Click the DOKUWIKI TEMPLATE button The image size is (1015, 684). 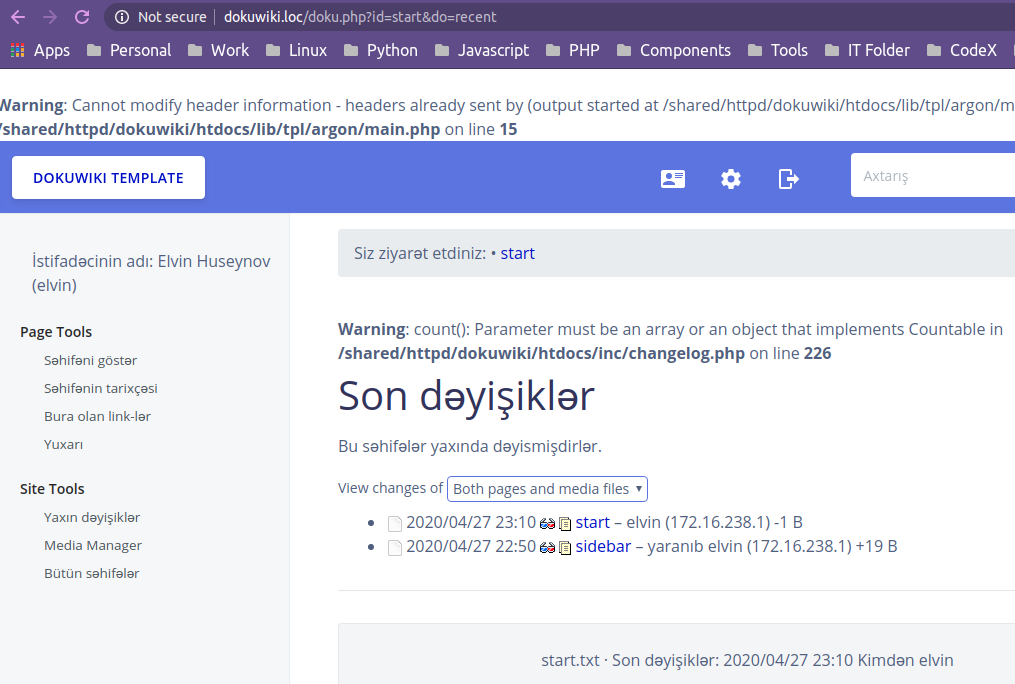pyautogui.click(x=108, y=177)
